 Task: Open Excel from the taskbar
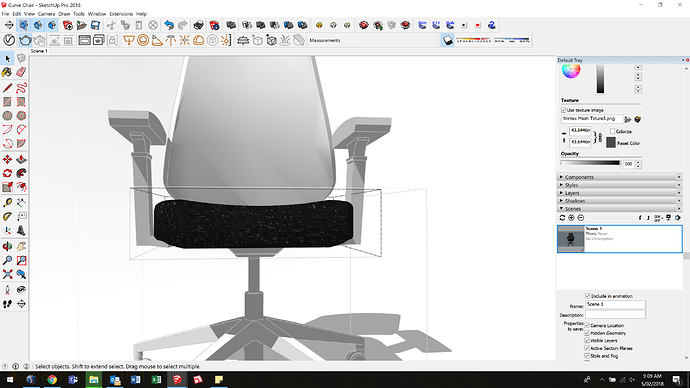[x=156, y=379]
